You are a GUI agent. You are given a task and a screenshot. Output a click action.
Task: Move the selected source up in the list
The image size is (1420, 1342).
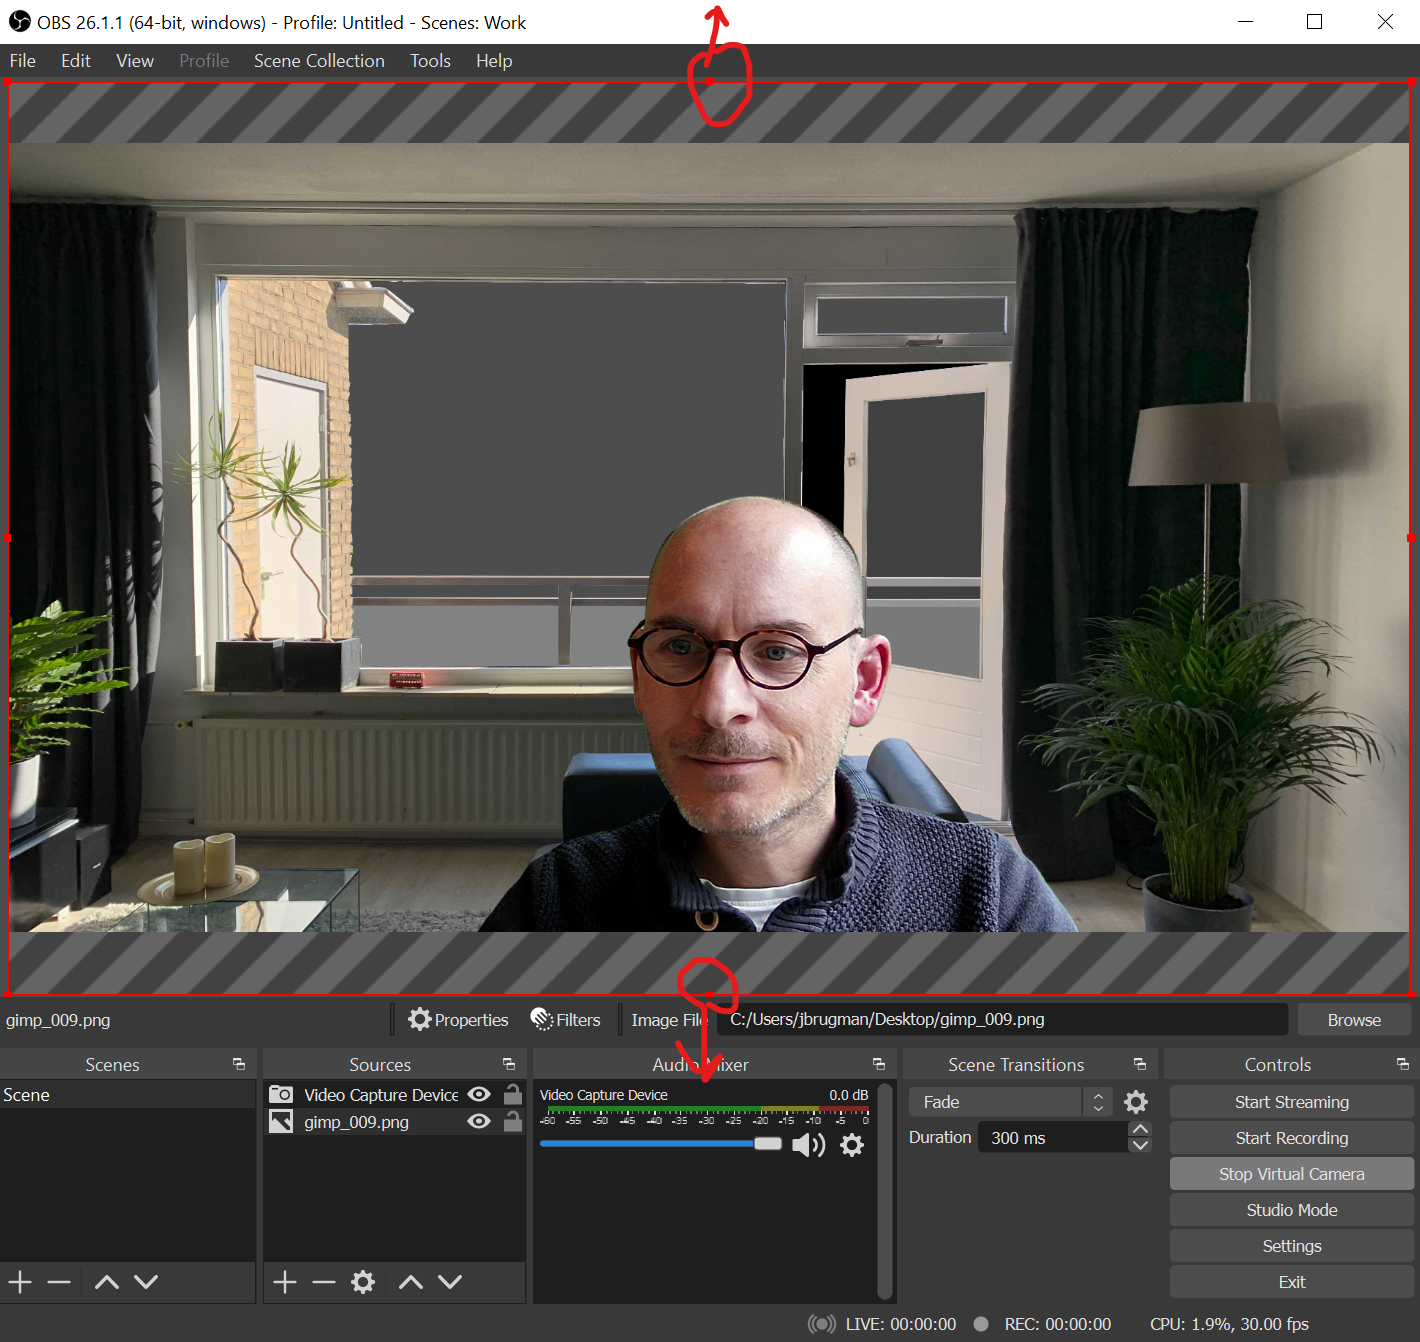(x=411, y=1282)
